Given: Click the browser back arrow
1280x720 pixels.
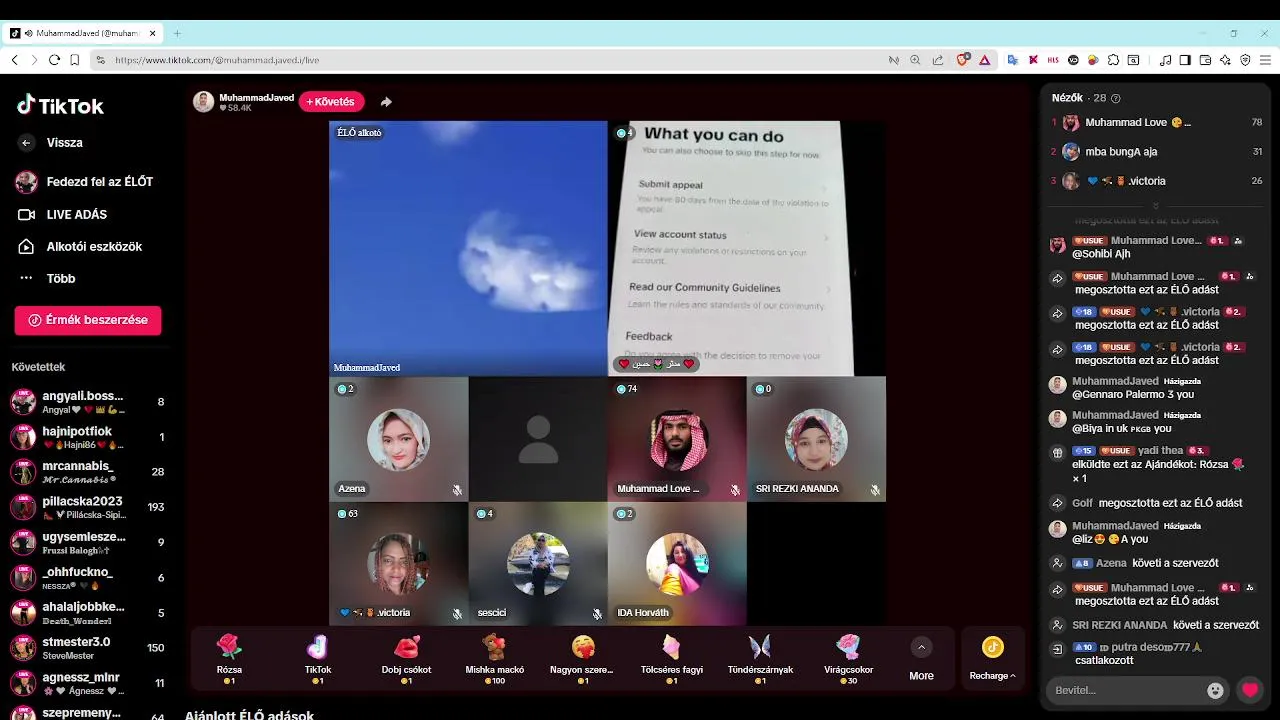Looking at the screenshot, I should [15, 60].
